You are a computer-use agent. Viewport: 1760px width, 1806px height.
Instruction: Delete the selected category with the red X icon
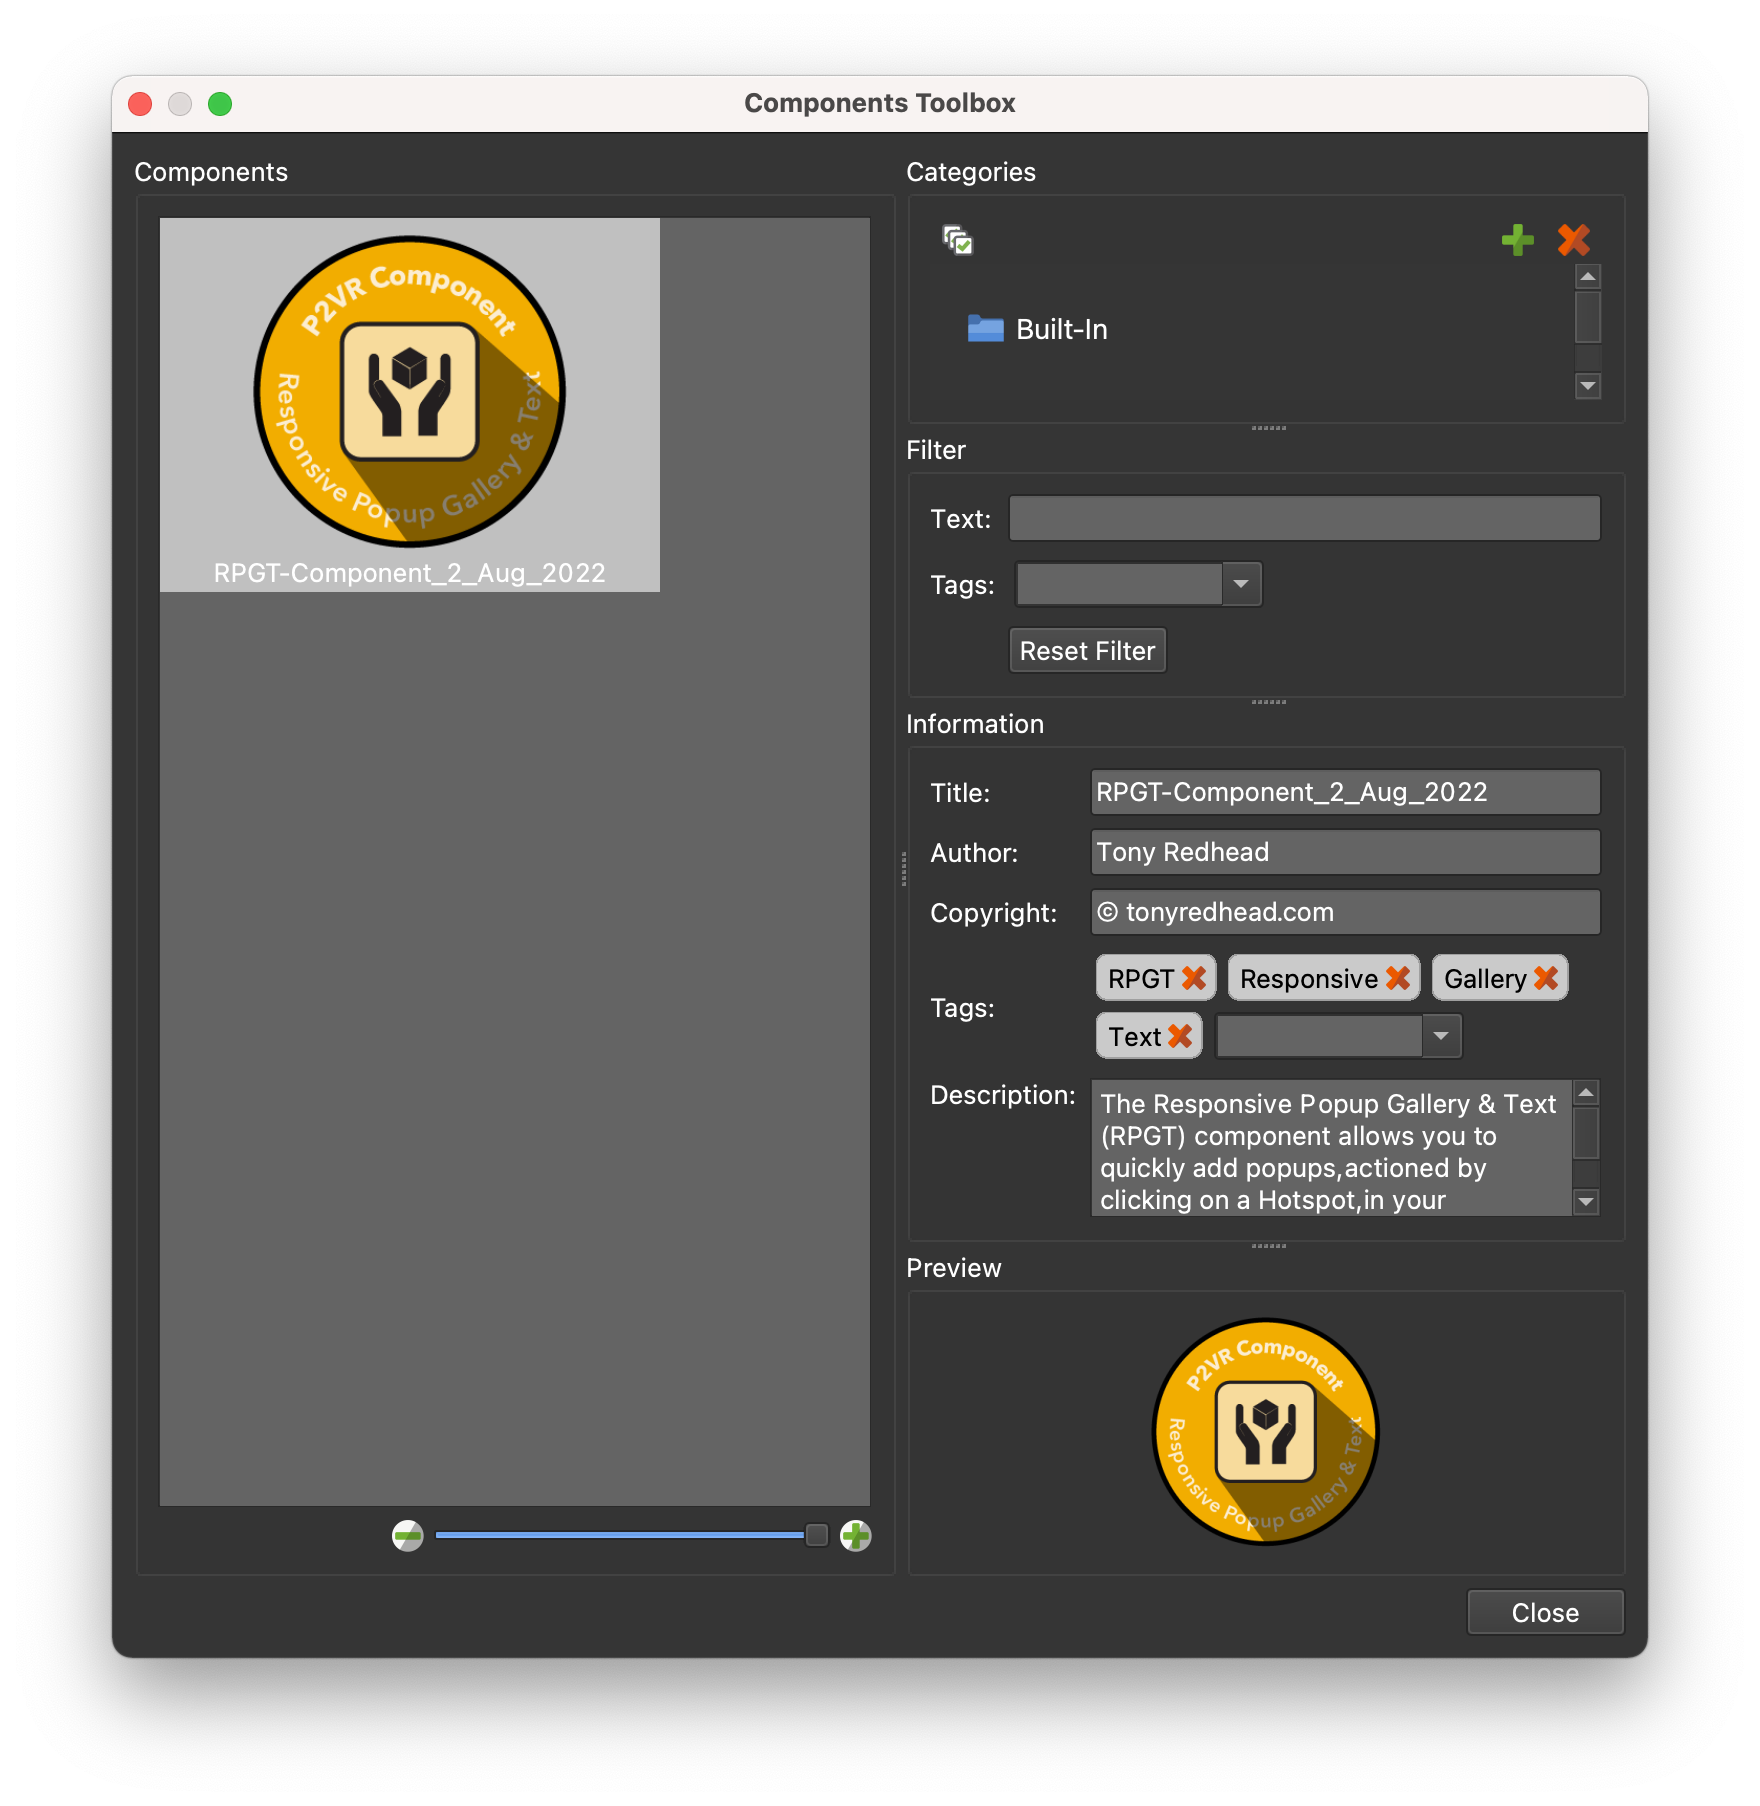click(x=1572, y=240)
